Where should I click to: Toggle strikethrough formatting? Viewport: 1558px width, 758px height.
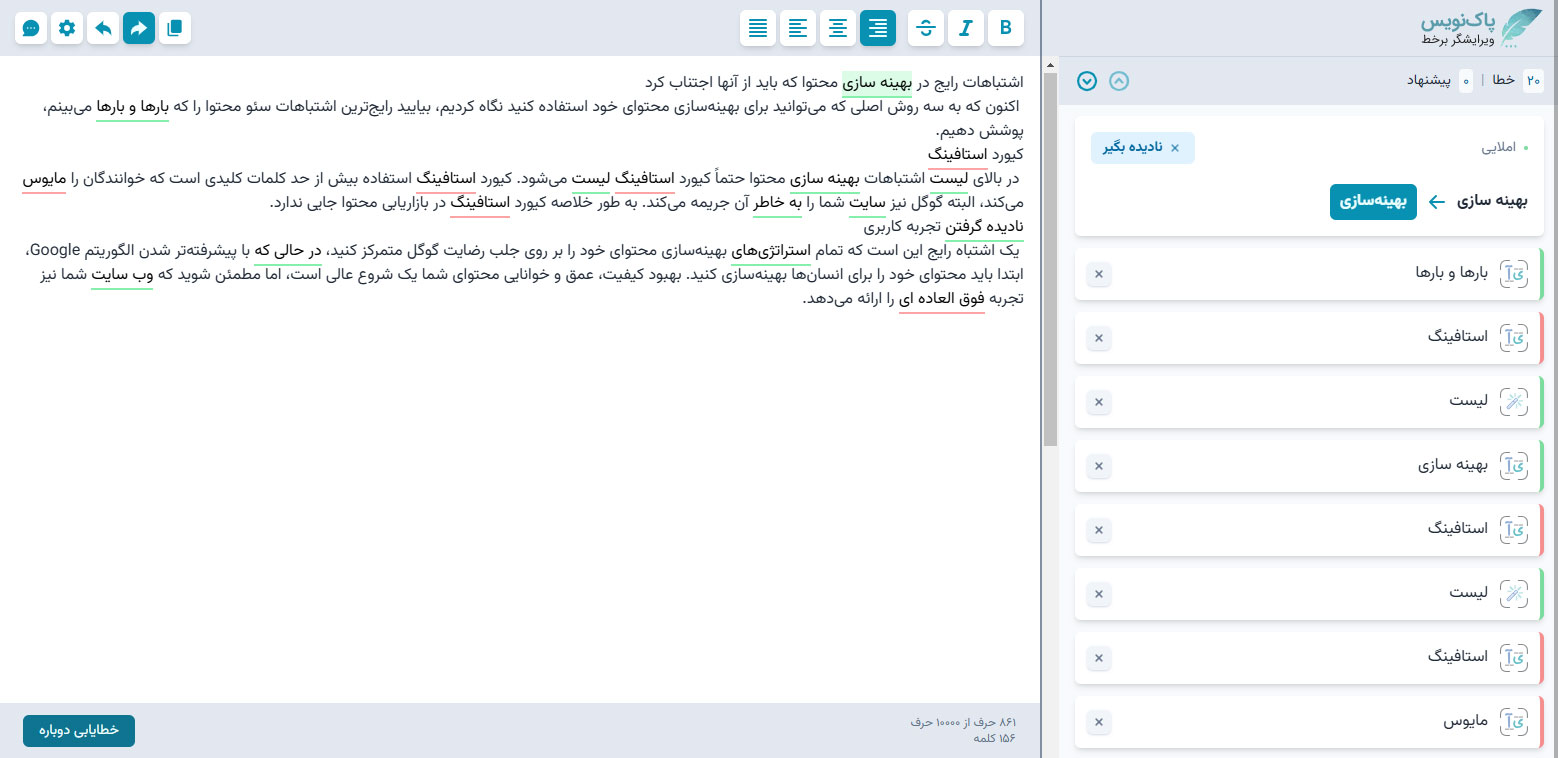pos(926,28)
